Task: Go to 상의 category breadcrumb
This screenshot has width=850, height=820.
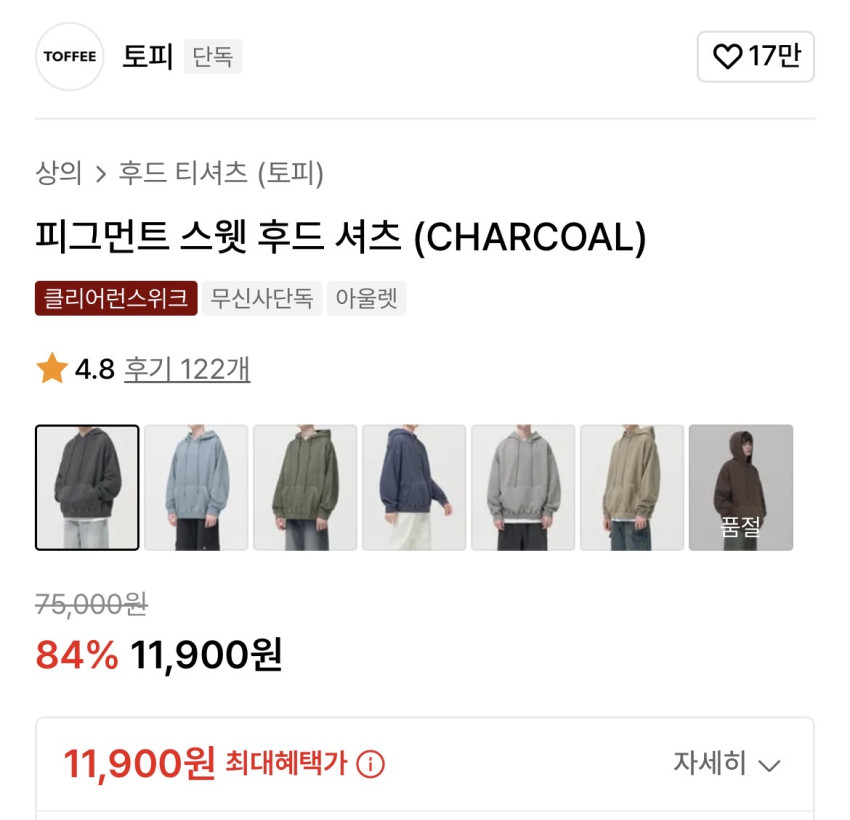Action: tap(59, 173)
